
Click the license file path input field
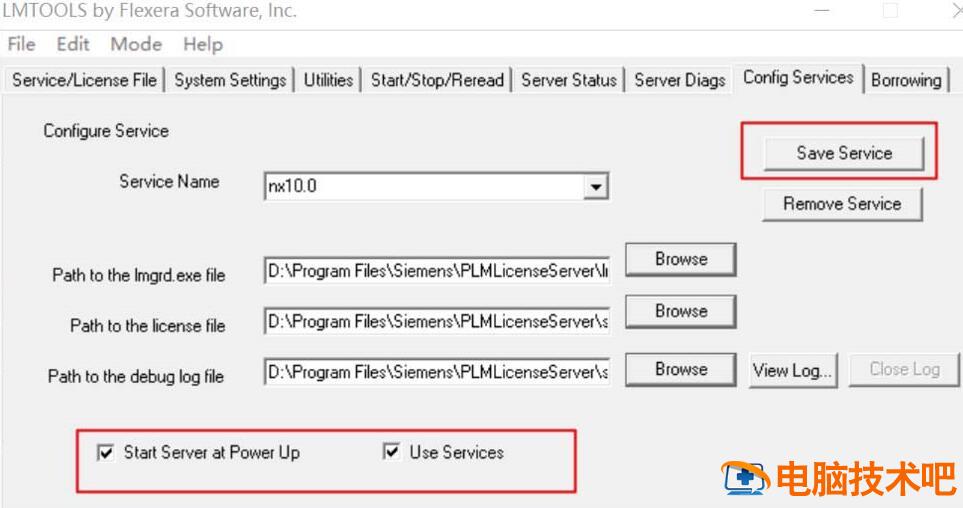click(437, 321)
